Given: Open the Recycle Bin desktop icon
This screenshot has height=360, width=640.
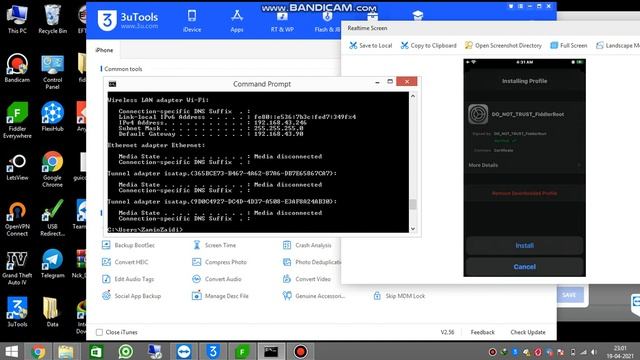Looking at the screenshot, I should click(52, 19).
